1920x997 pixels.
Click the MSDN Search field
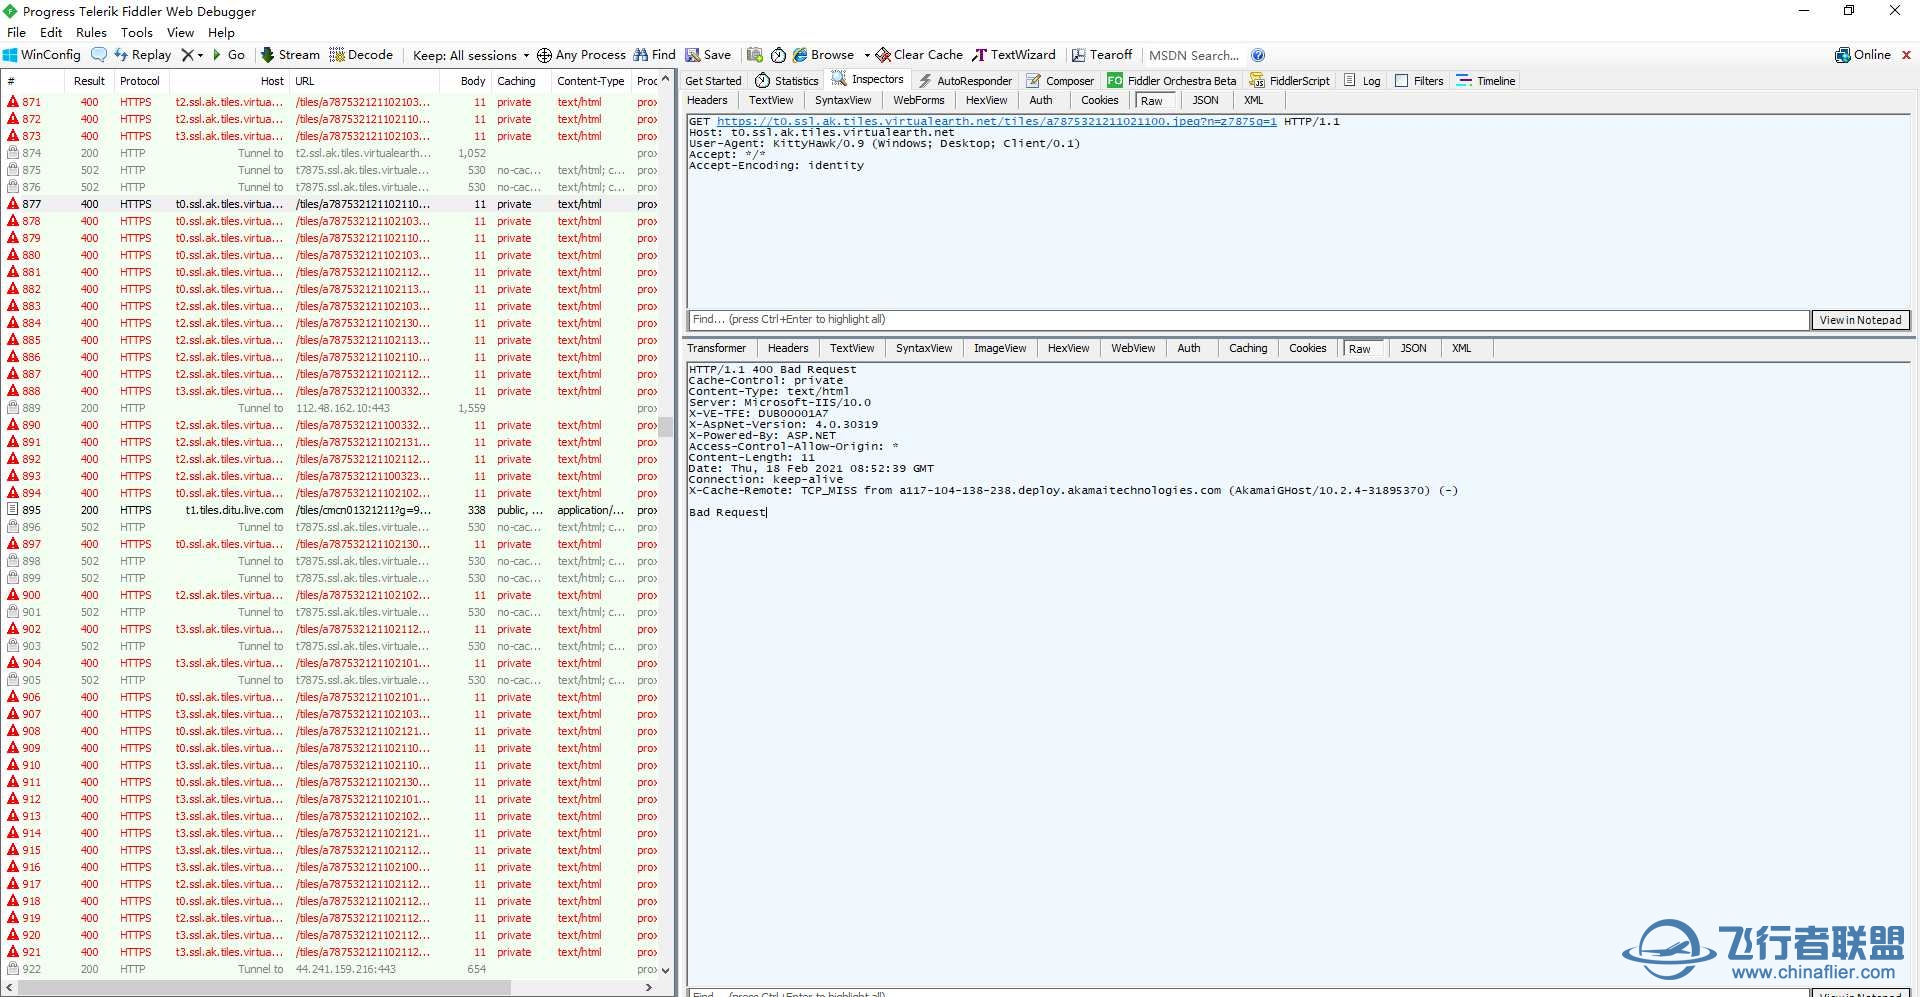point(1194,55)
